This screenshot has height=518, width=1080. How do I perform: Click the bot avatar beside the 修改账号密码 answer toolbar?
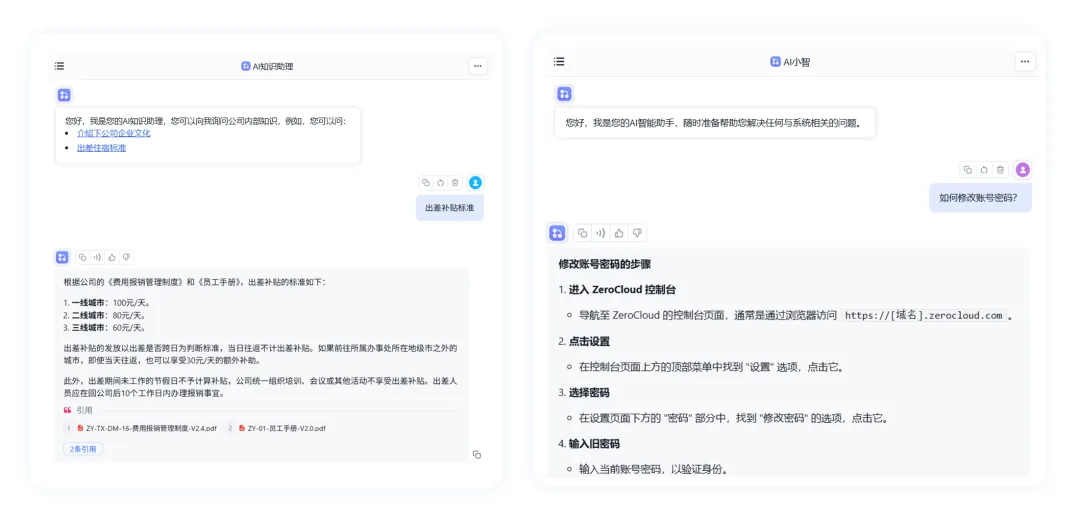(x=557, y=233)
